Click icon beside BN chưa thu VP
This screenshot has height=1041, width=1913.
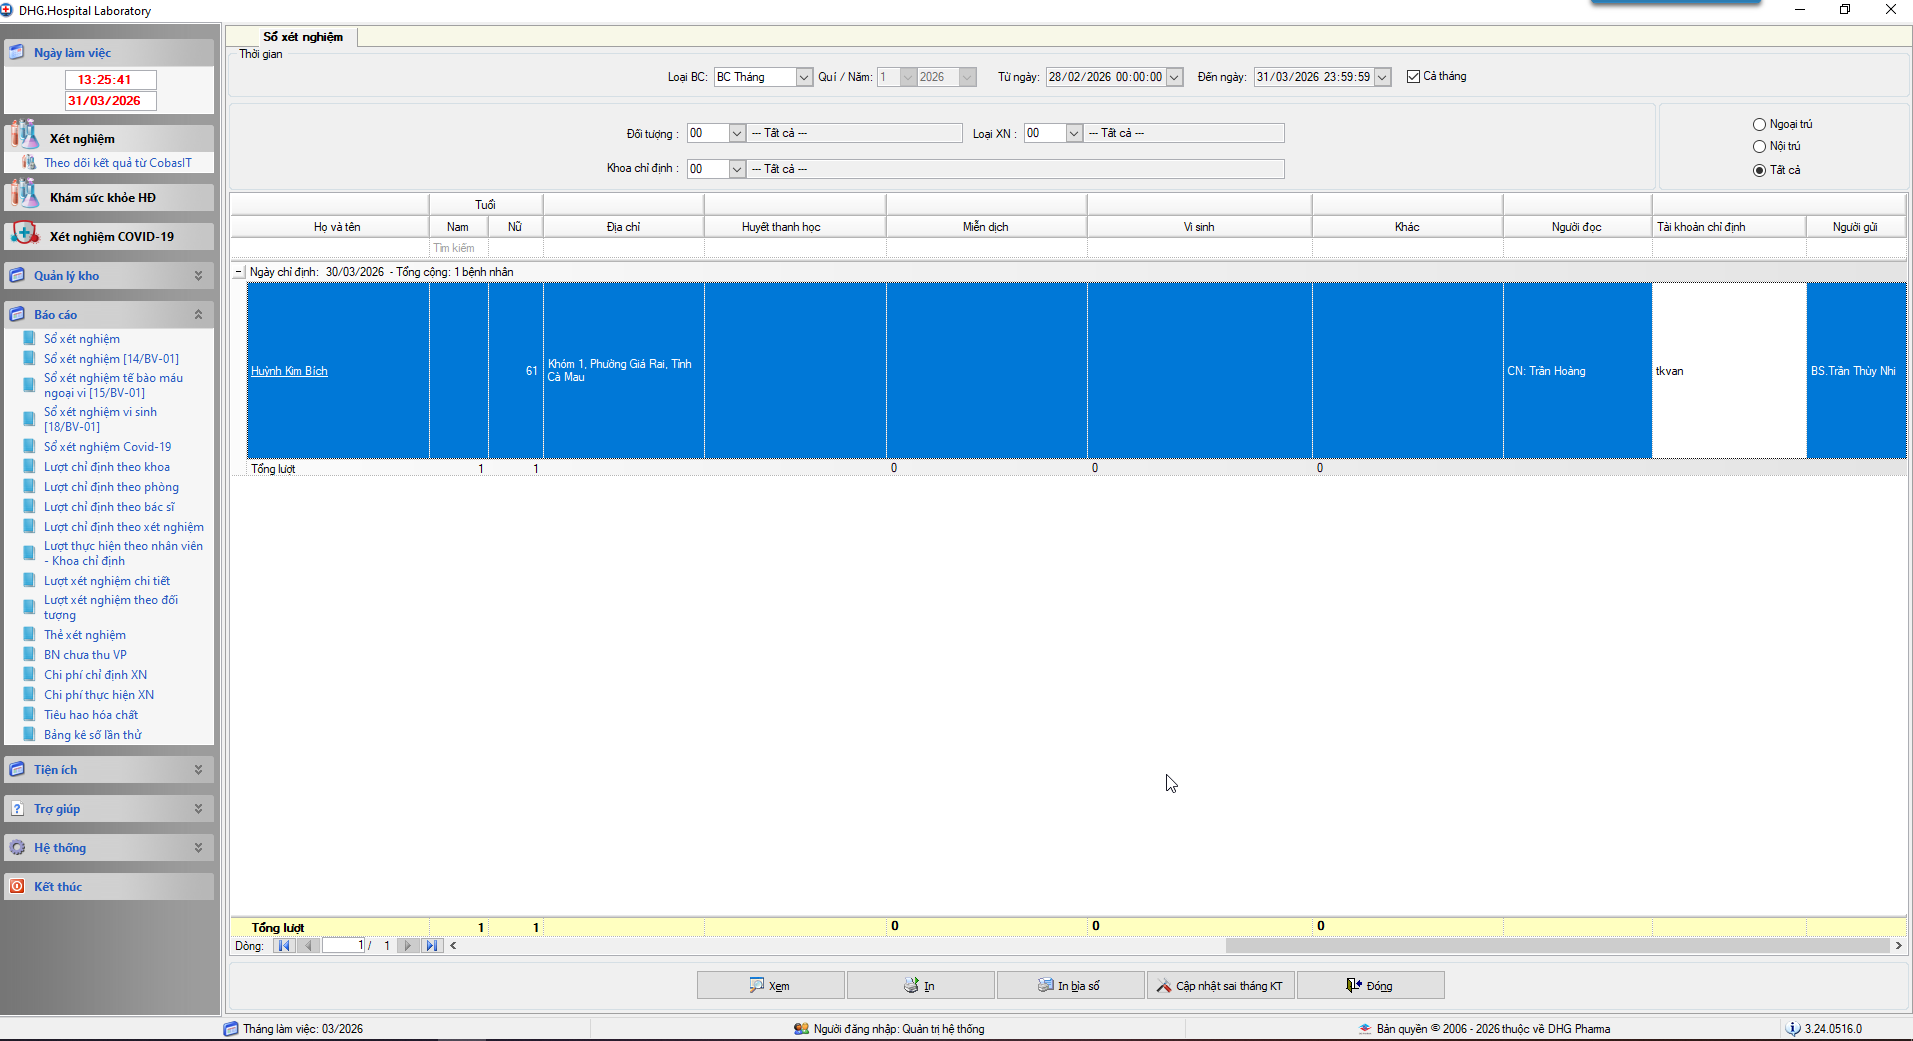[x=30, y=655]
